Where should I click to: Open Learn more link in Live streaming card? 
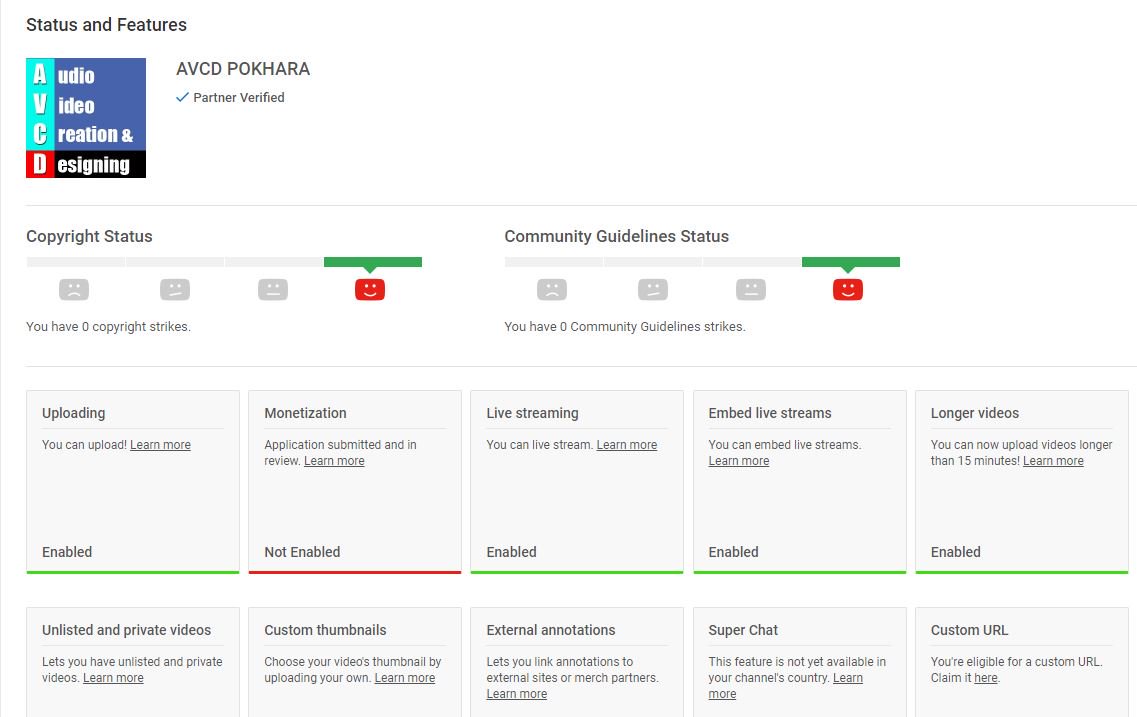click(x=627, y=444)
